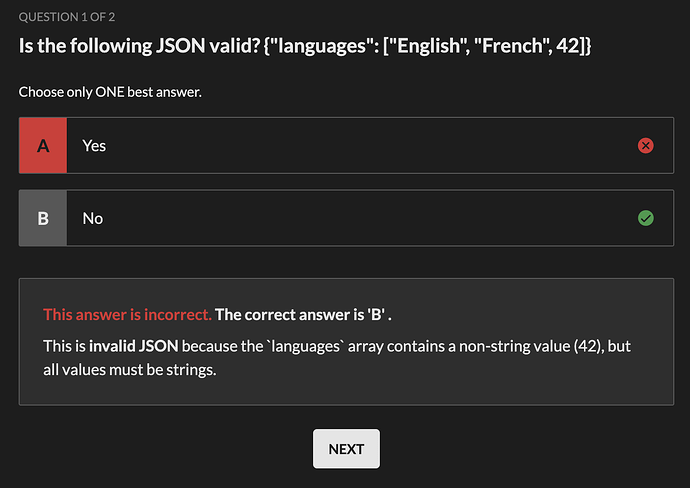The width and height of the screenshot is (690, 488).
Task: Click the `languages` code word in explanation
Action: [305, 346]
